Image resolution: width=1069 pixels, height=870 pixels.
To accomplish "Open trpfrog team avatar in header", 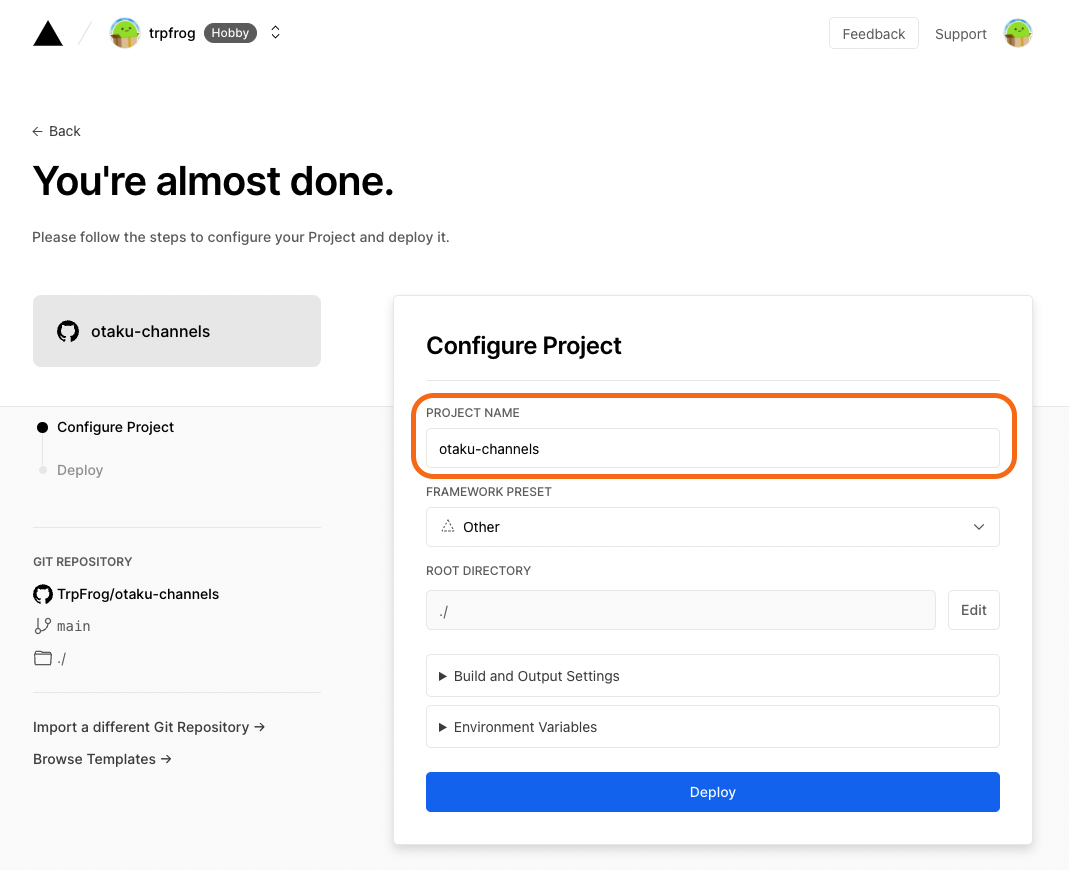I will 125,33.
